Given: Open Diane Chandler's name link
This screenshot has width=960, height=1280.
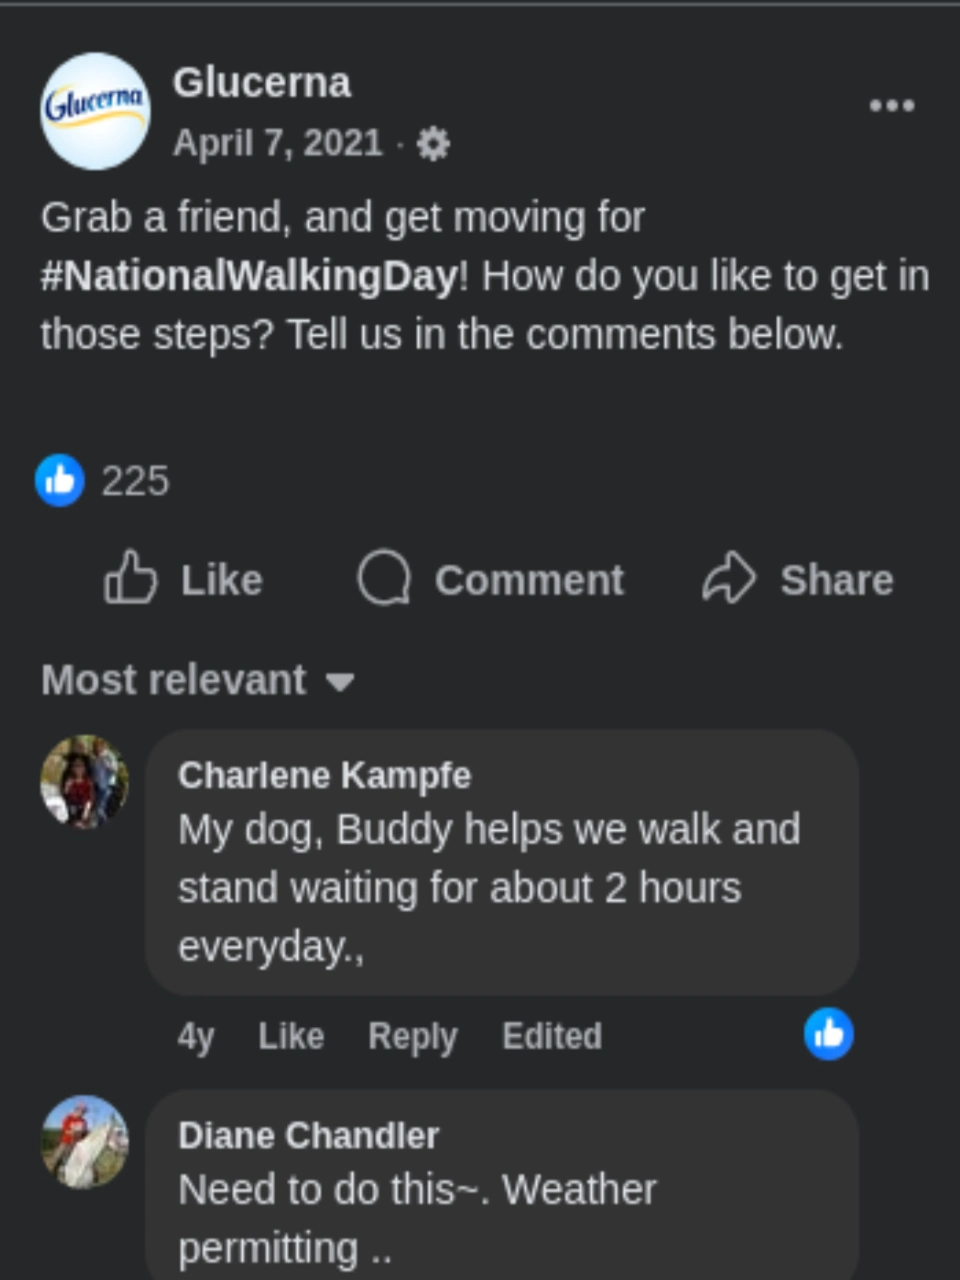Looking at the screenshot, I should pyautogui.click(x=308, y=1135).
